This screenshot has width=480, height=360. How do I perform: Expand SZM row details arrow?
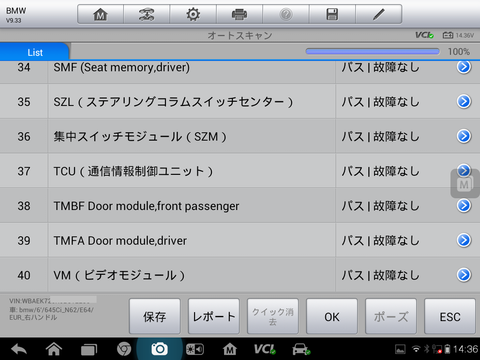[x=464, y=136]
